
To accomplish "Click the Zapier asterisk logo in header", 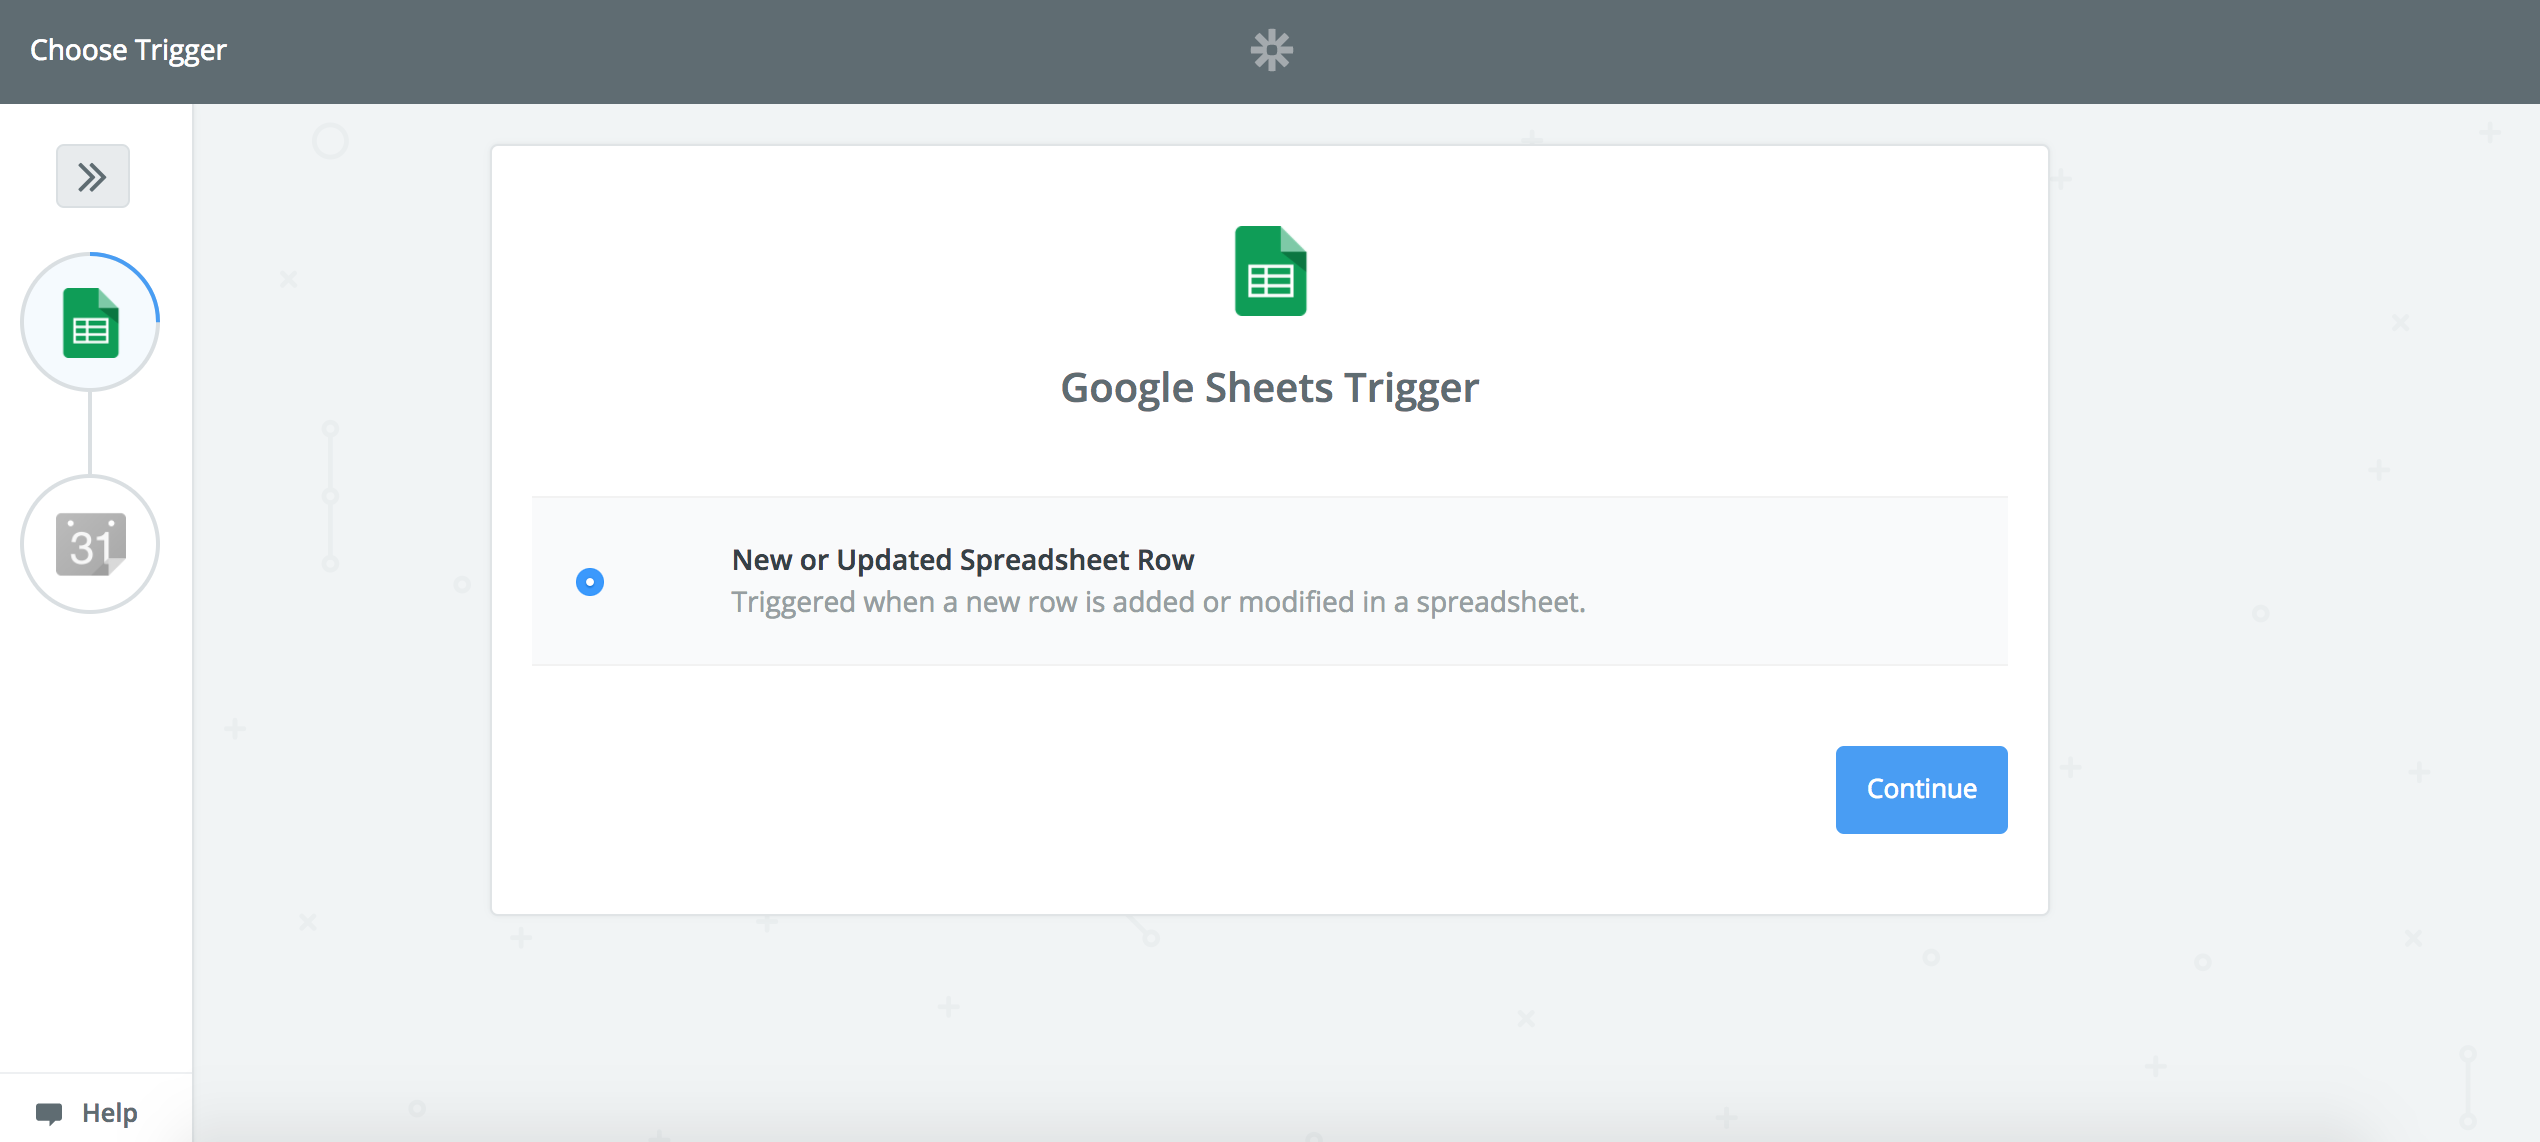I will coord(1271,50).
